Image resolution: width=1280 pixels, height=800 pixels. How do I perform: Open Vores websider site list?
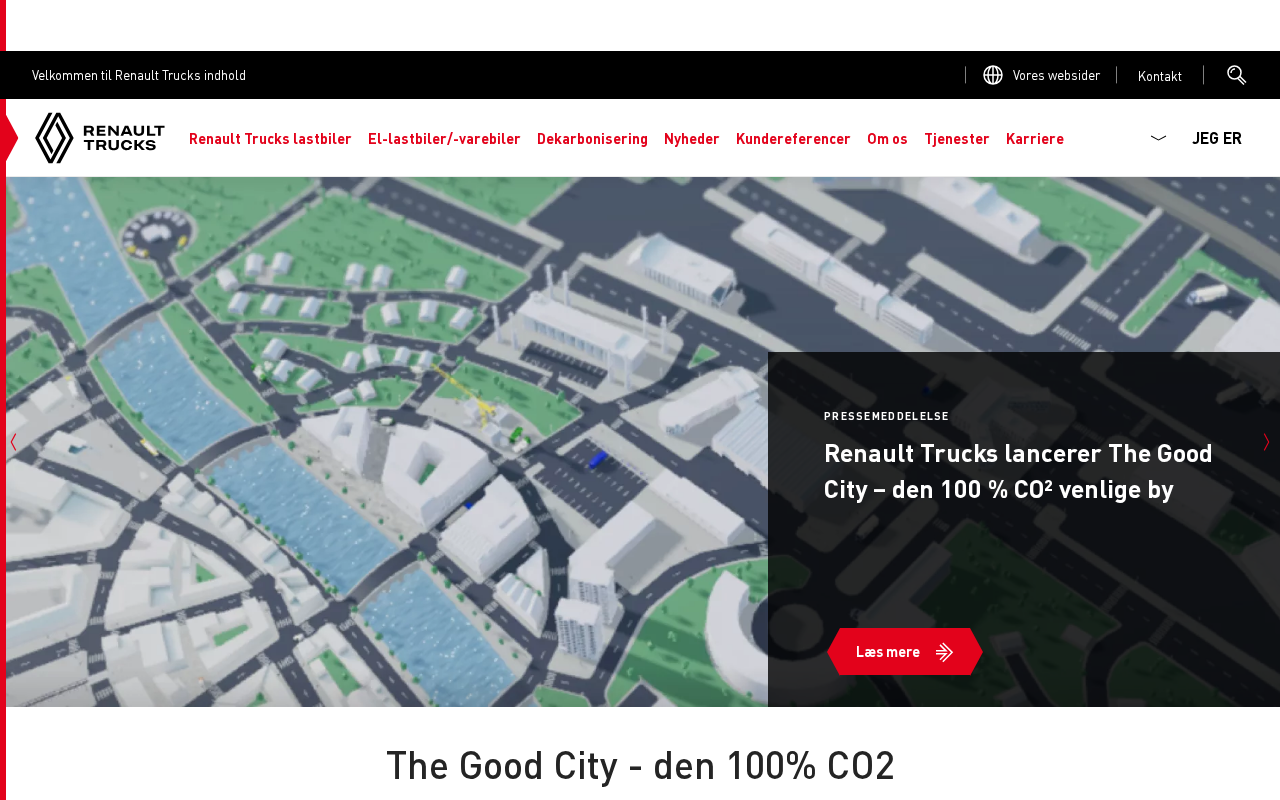[x=1056, y=75]
